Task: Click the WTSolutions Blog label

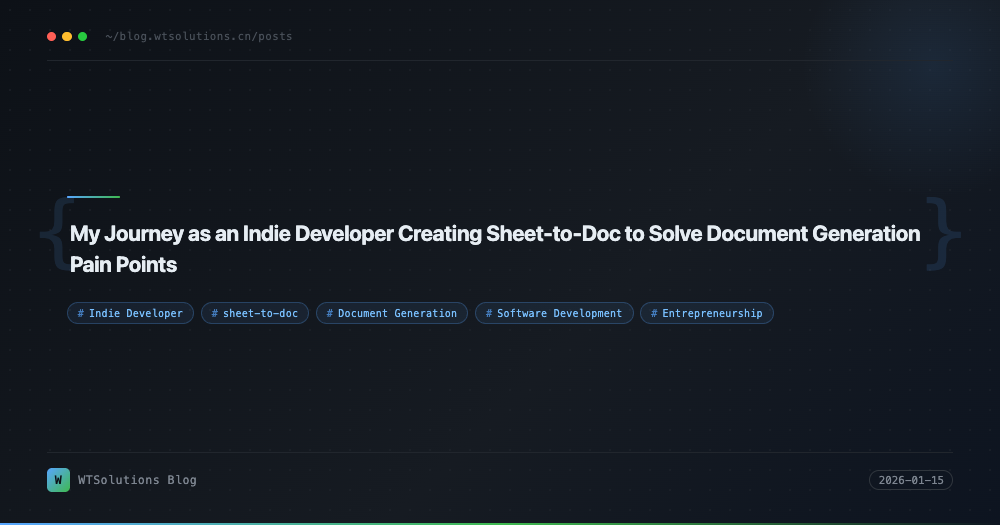Action: pos(137,480)
